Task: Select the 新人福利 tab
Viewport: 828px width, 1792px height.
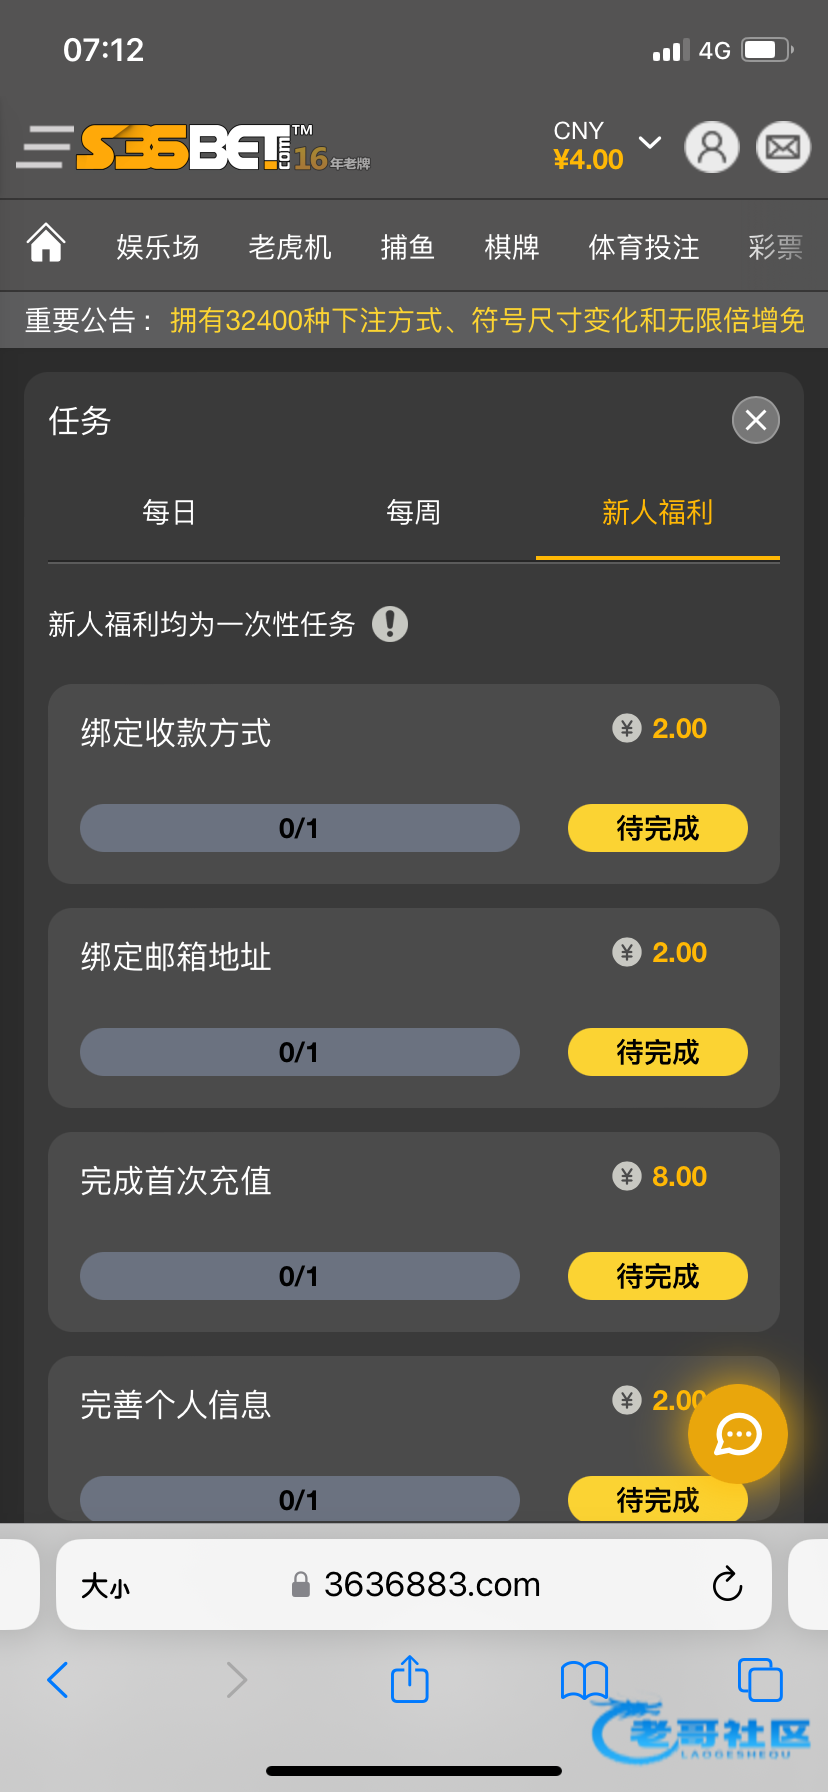Action: tap(657, 513)
